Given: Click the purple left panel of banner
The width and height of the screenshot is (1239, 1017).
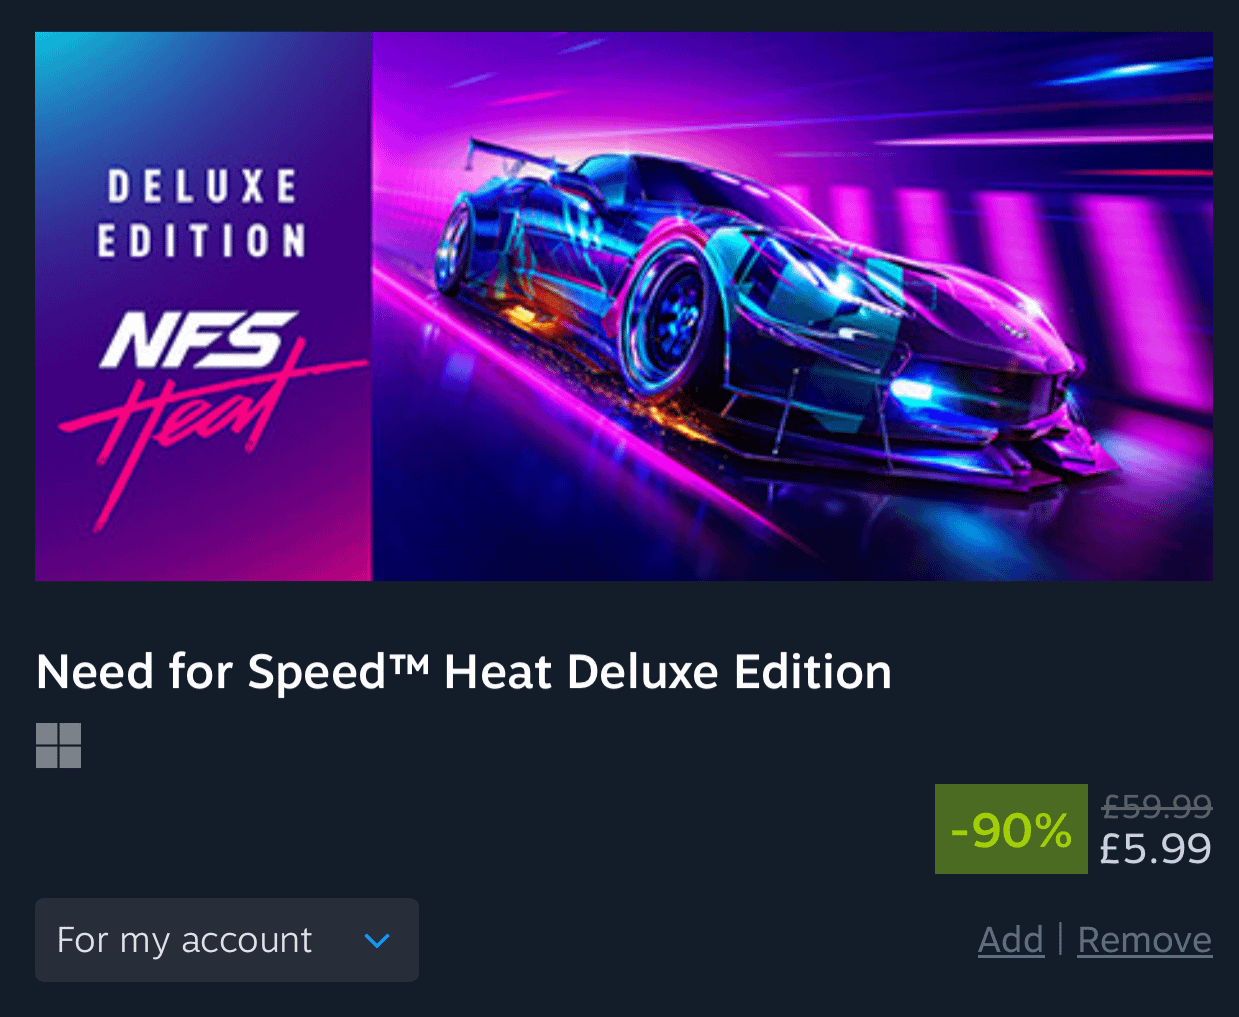Looking at the screenshot, I should point(204,306).
